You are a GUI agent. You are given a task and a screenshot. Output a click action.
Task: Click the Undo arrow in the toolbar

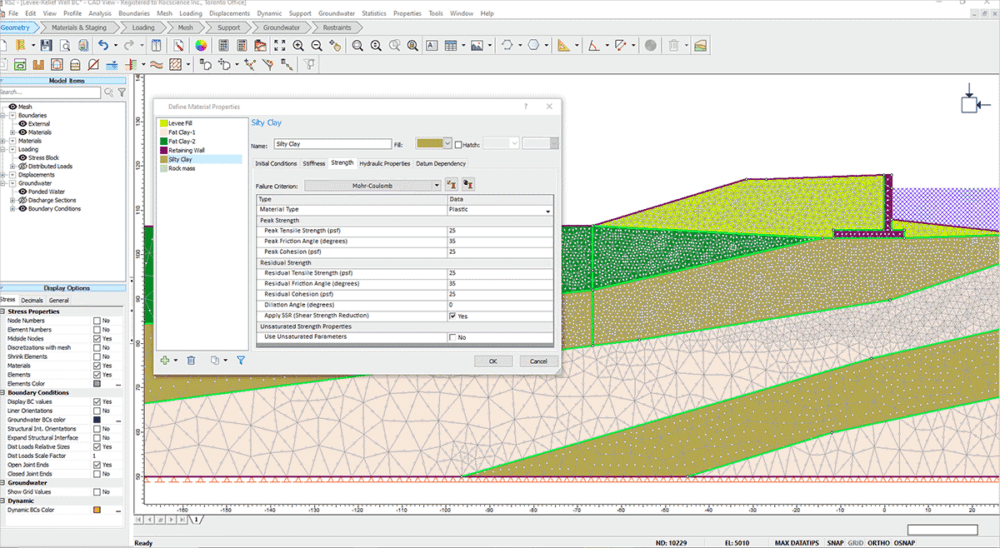tap(102, 46)
